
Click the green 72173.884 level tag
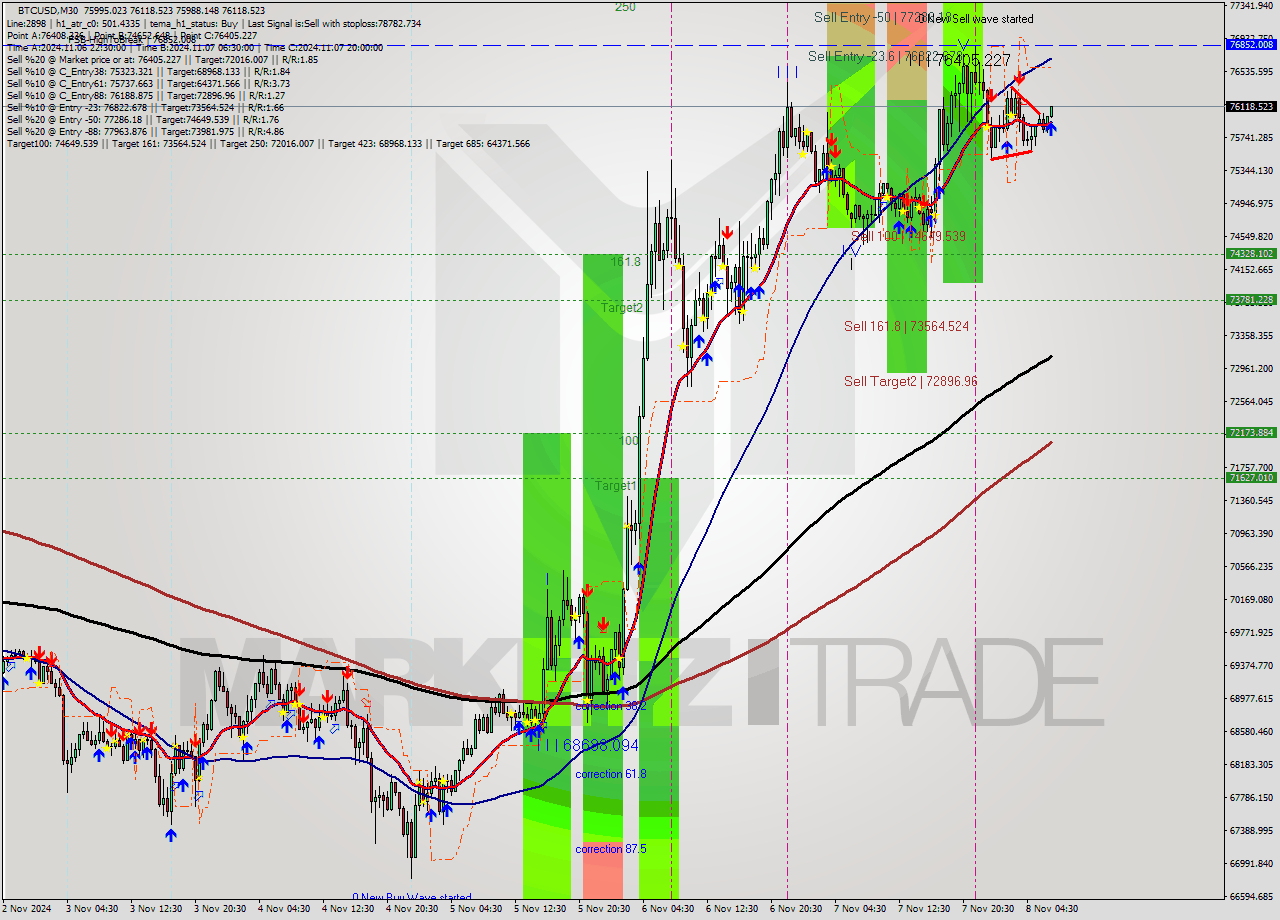(1252, 433)
